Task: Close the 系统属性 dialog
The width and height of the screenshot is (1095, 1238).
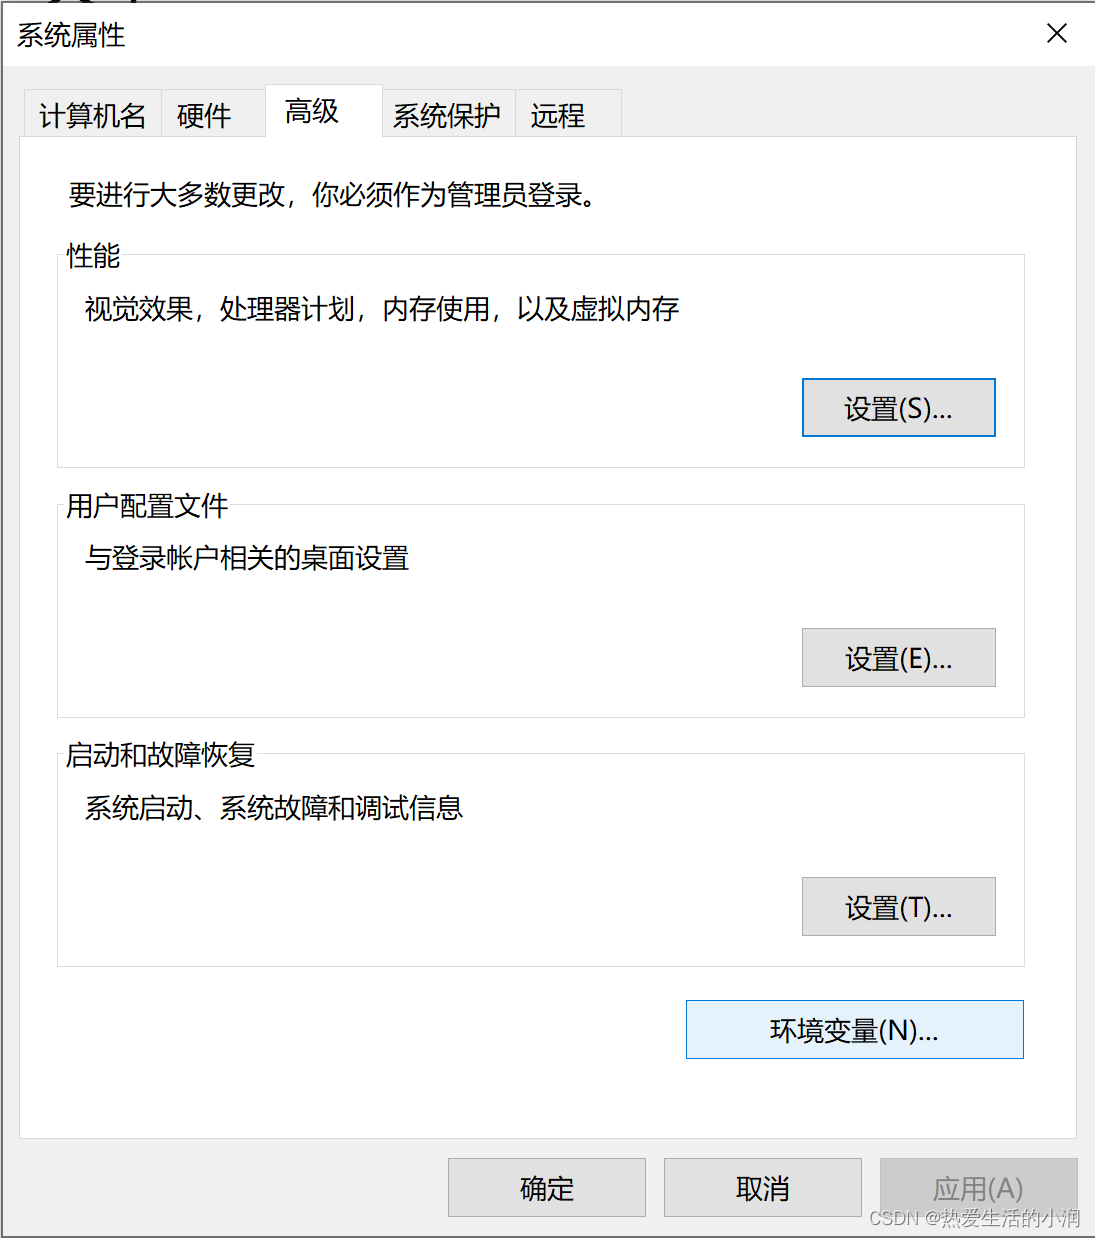Action: pyautogui.click(x=1056, y=33)
